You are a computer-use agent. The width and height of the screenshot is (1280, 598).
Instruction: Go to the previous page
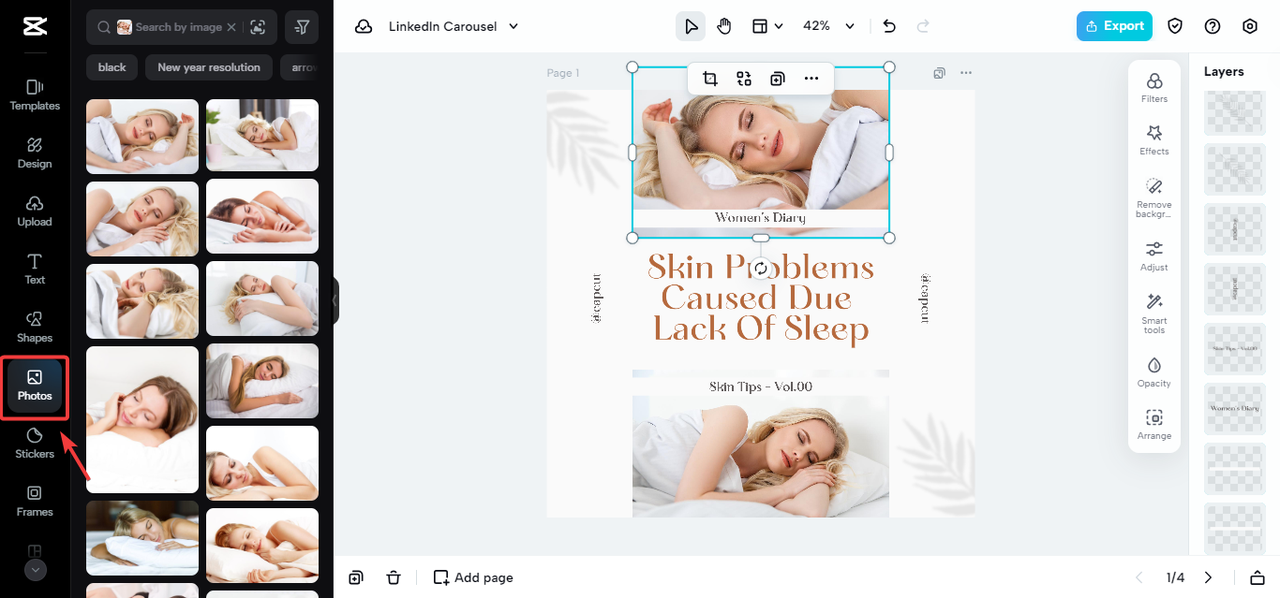[1139, 577]
